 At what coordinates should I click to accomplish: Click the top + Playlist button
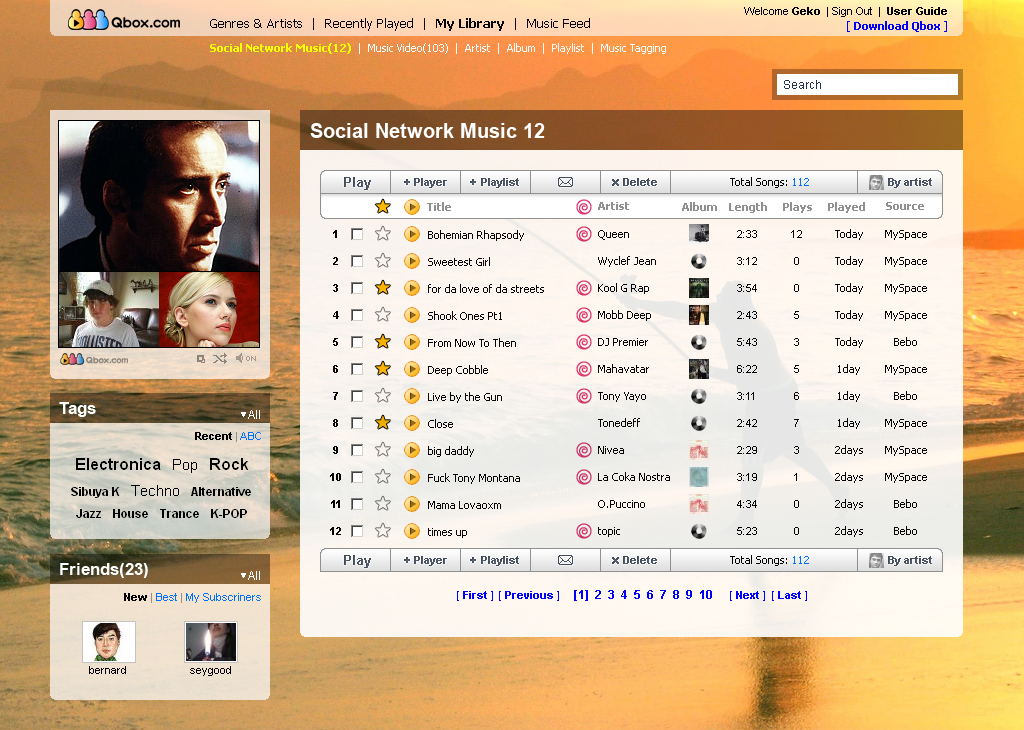click(495, 182)
